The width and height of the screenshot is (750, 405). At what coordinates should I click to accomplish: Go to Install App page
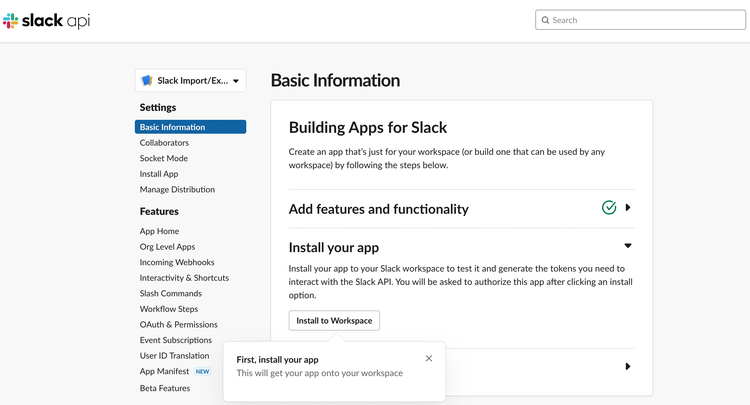coord(159,174)
